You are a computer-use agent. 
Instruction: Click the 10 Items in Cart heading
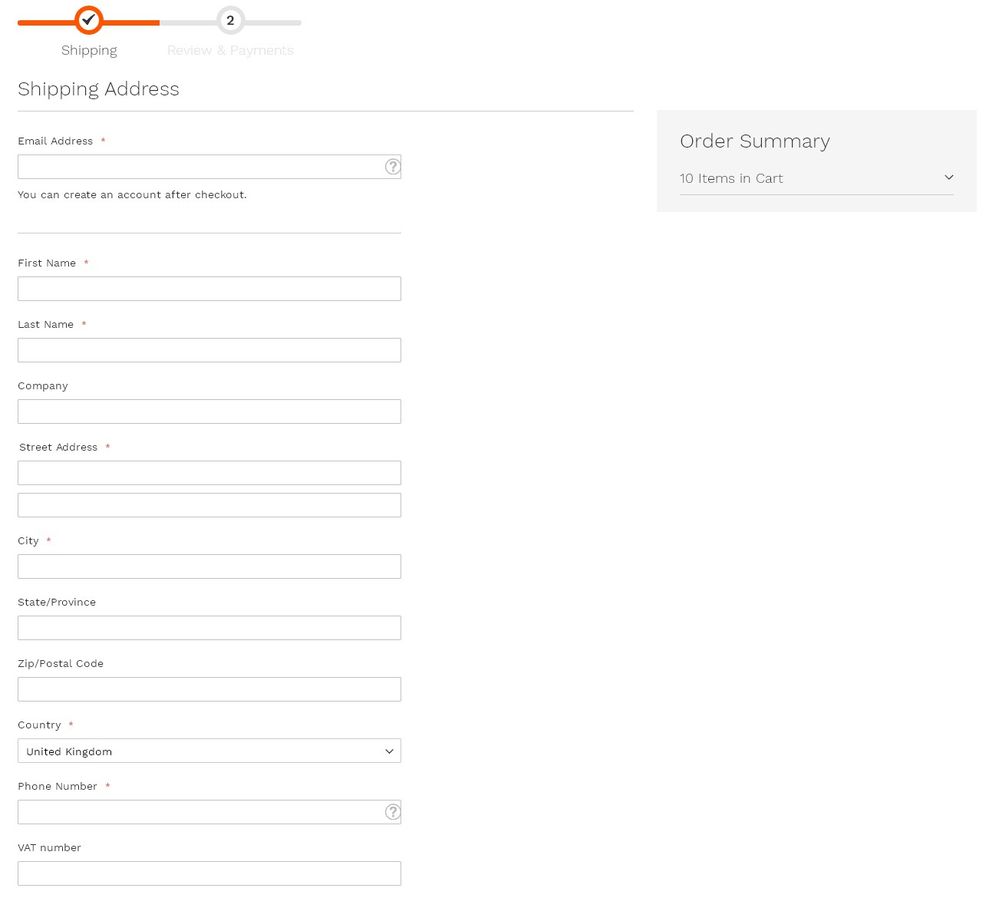(x=731, y=178)
